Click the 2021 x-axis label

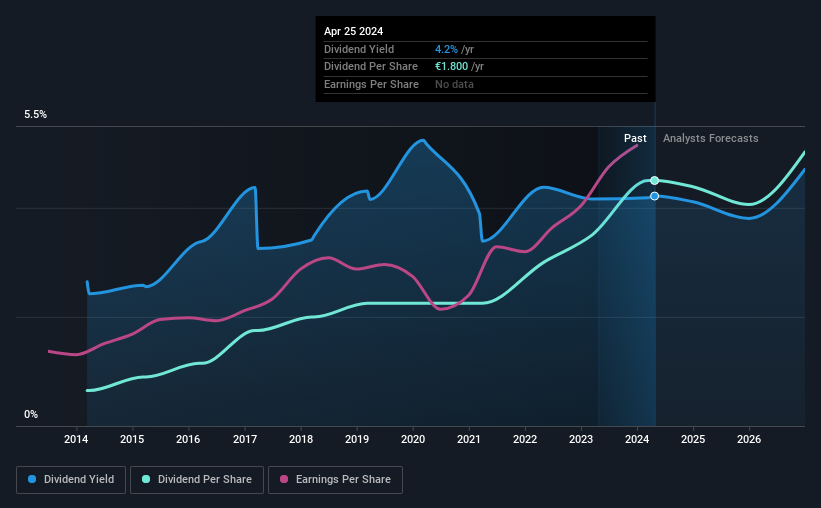[469, 439]
